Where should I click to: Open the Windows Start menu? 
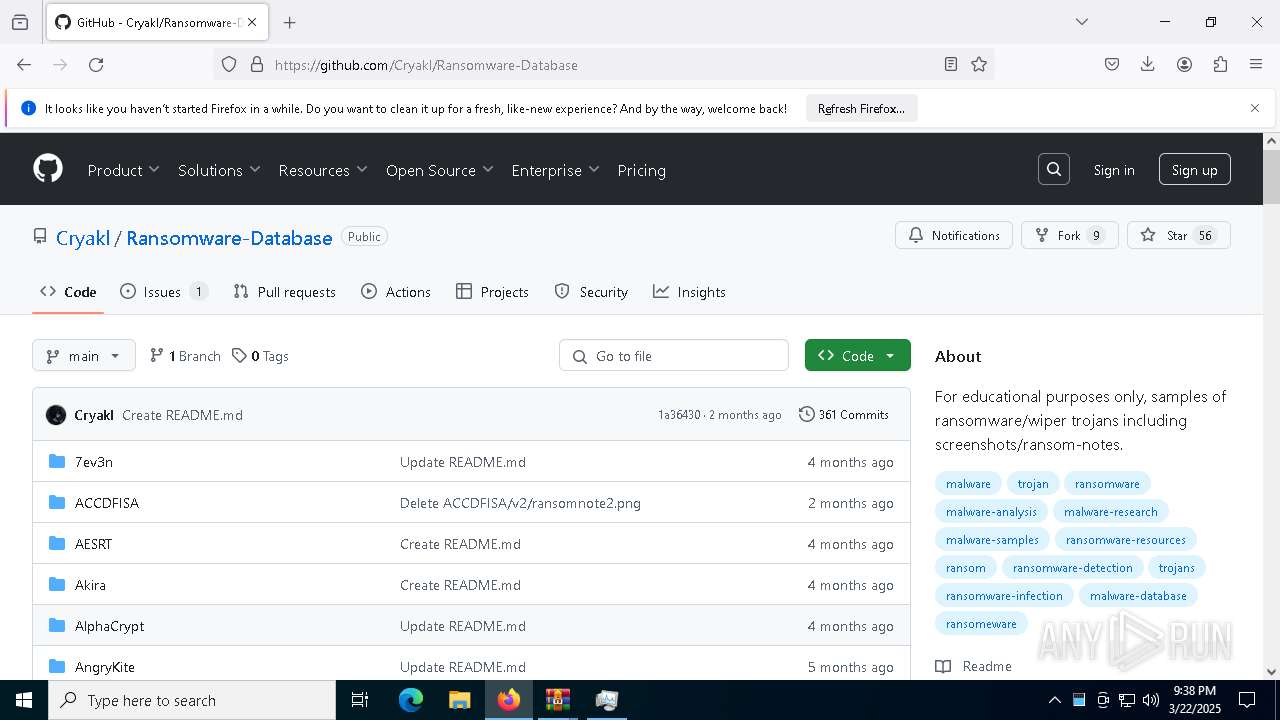24,700
